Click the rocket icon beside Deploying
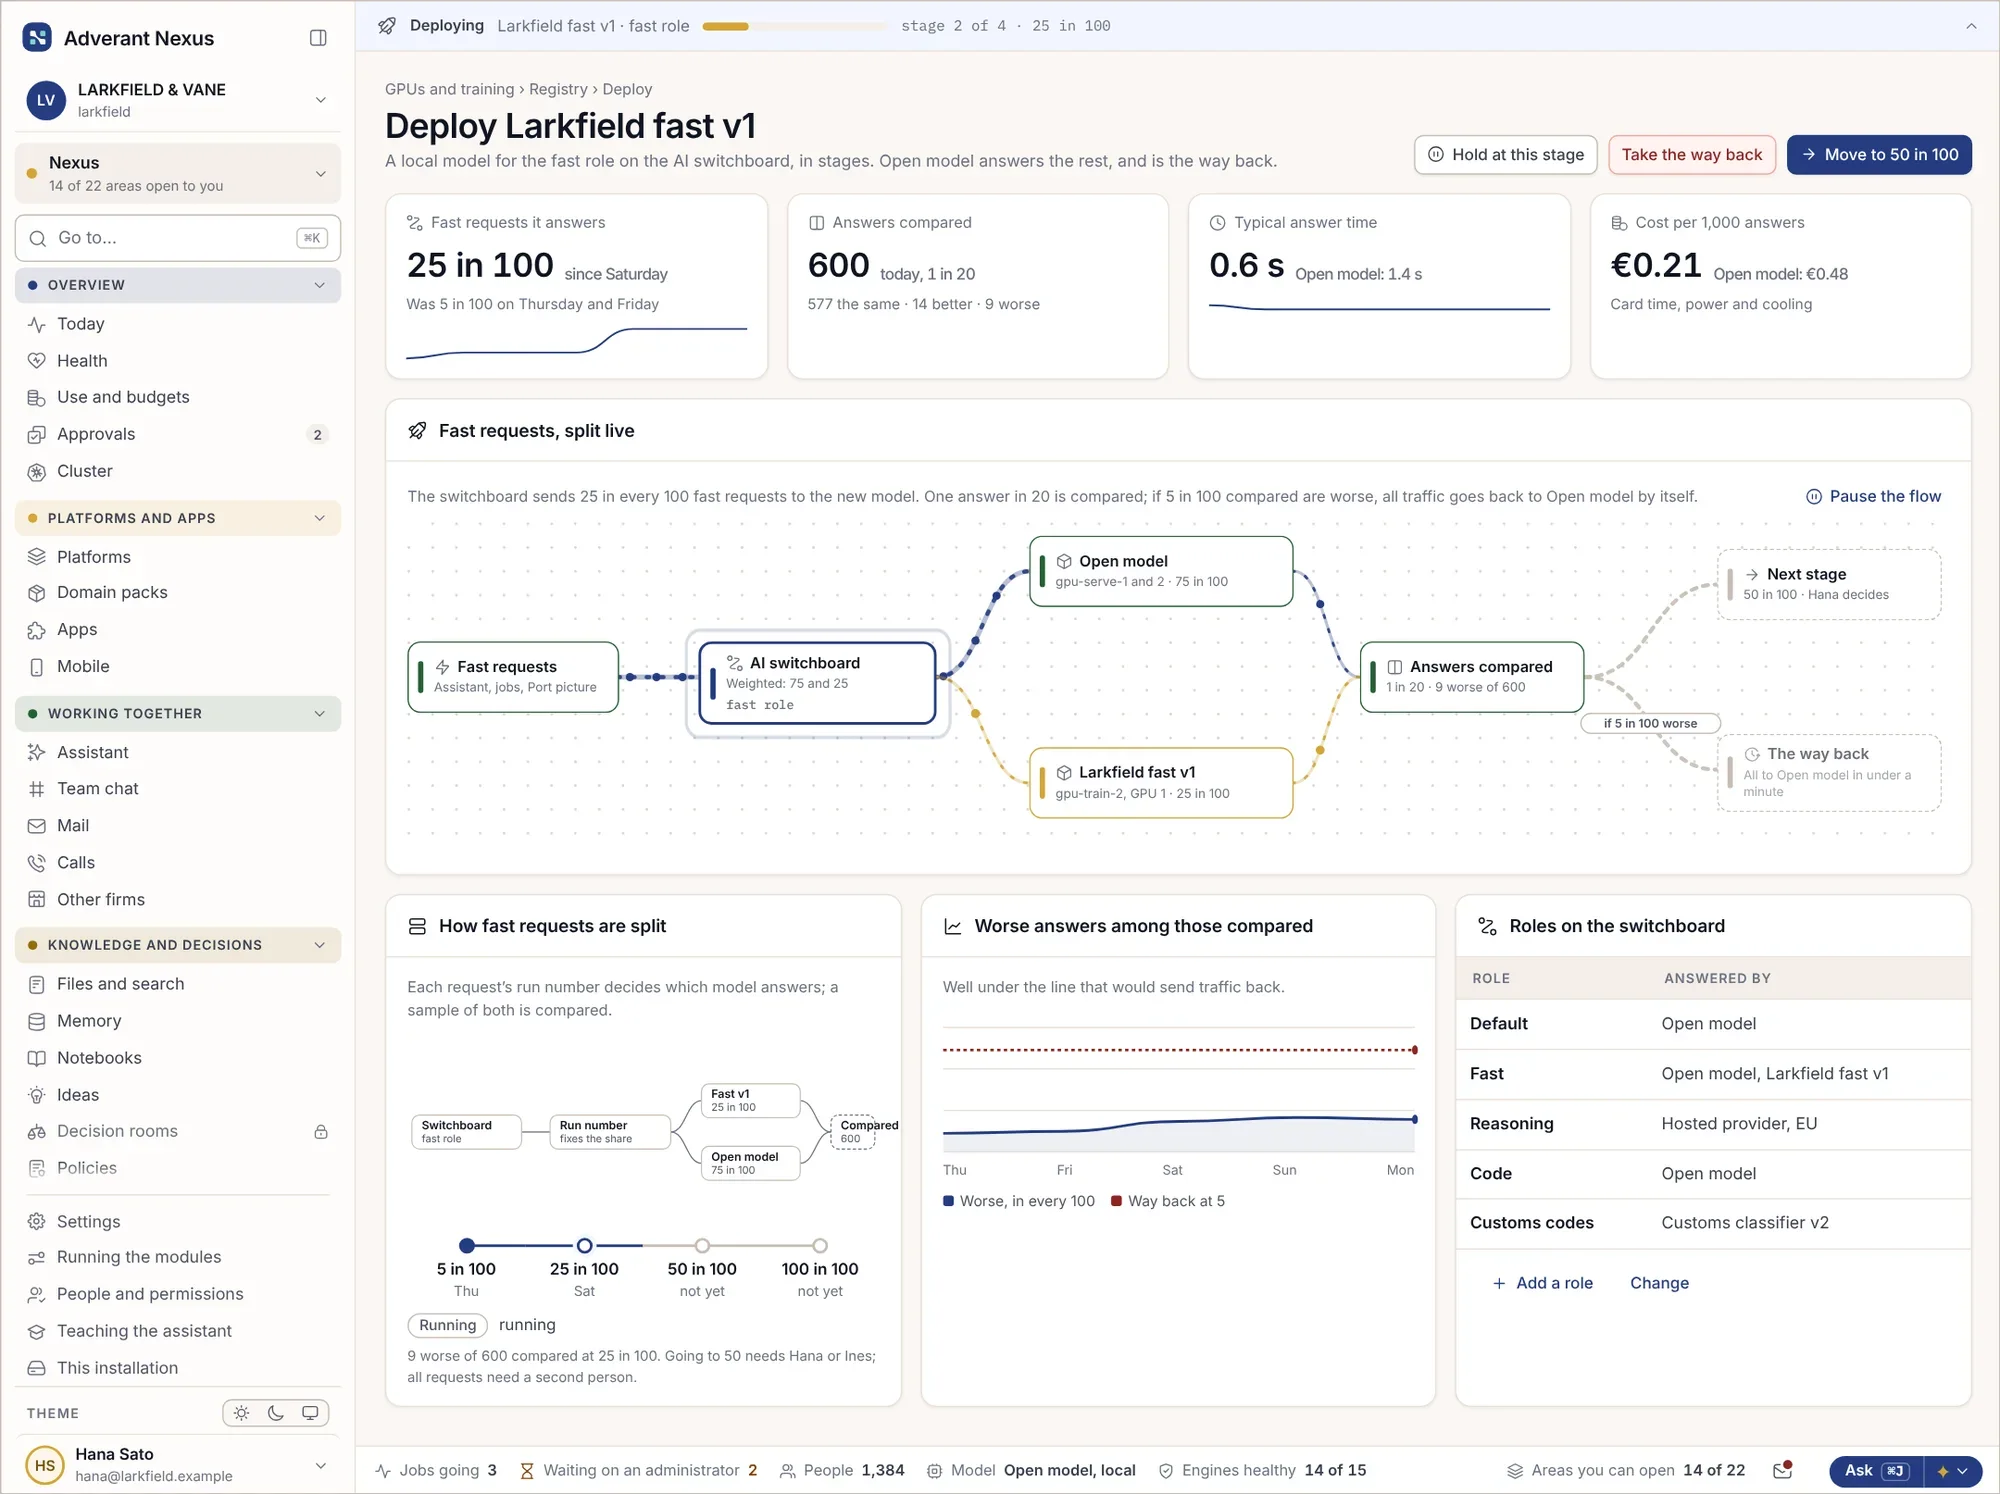Viewport: 2000px width, 1494px height. pos(387,26)
